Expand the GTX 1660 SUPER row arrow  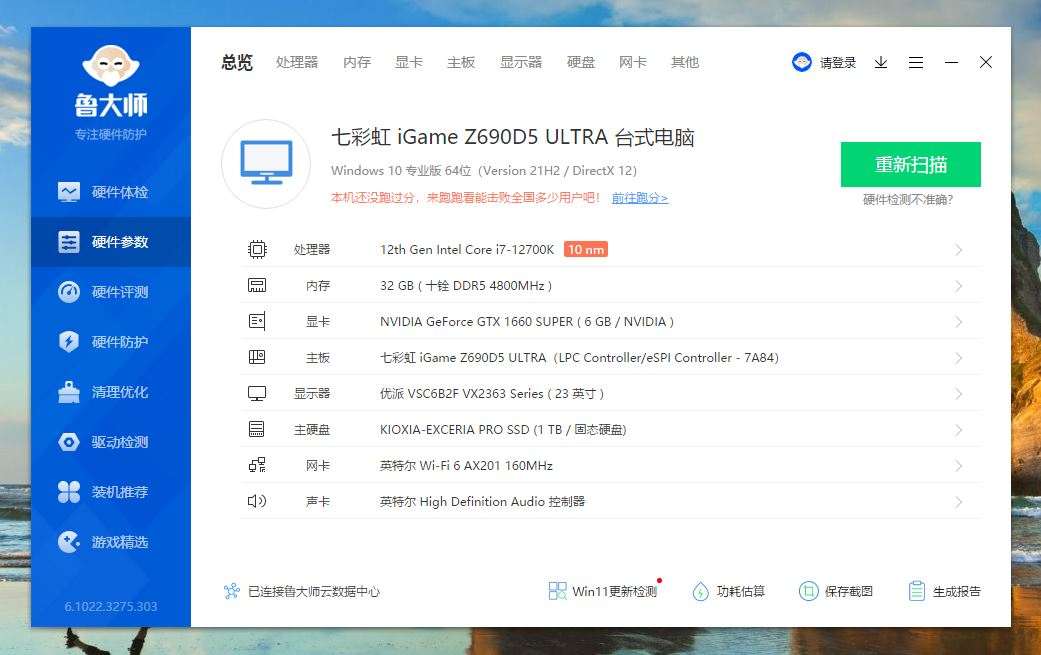pyautogui.click(x=959, y=322)
